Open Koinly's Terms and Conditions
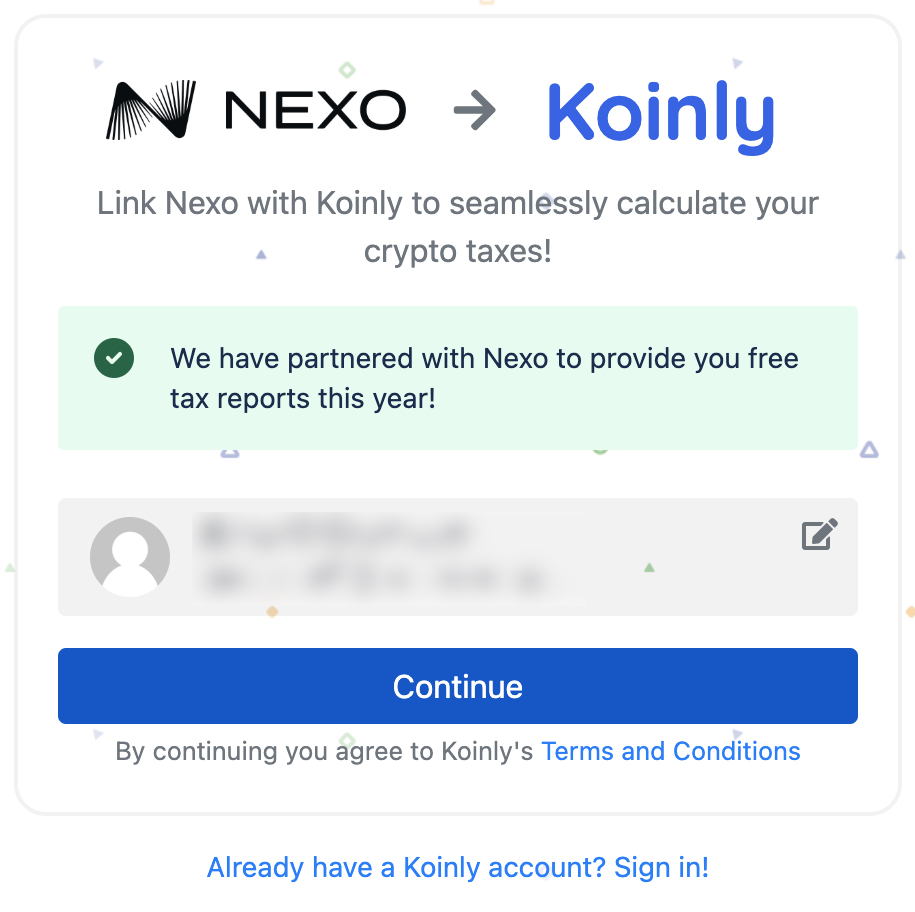915x912 pixels. [670, 751]
